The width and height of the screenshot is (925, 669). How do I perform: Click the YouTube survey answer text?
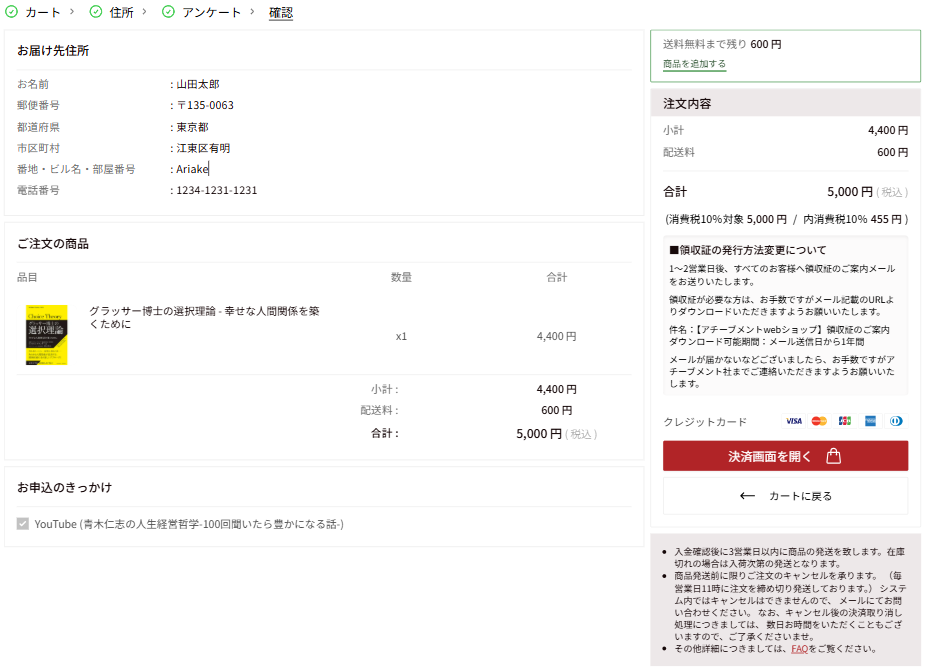point(189,524)
